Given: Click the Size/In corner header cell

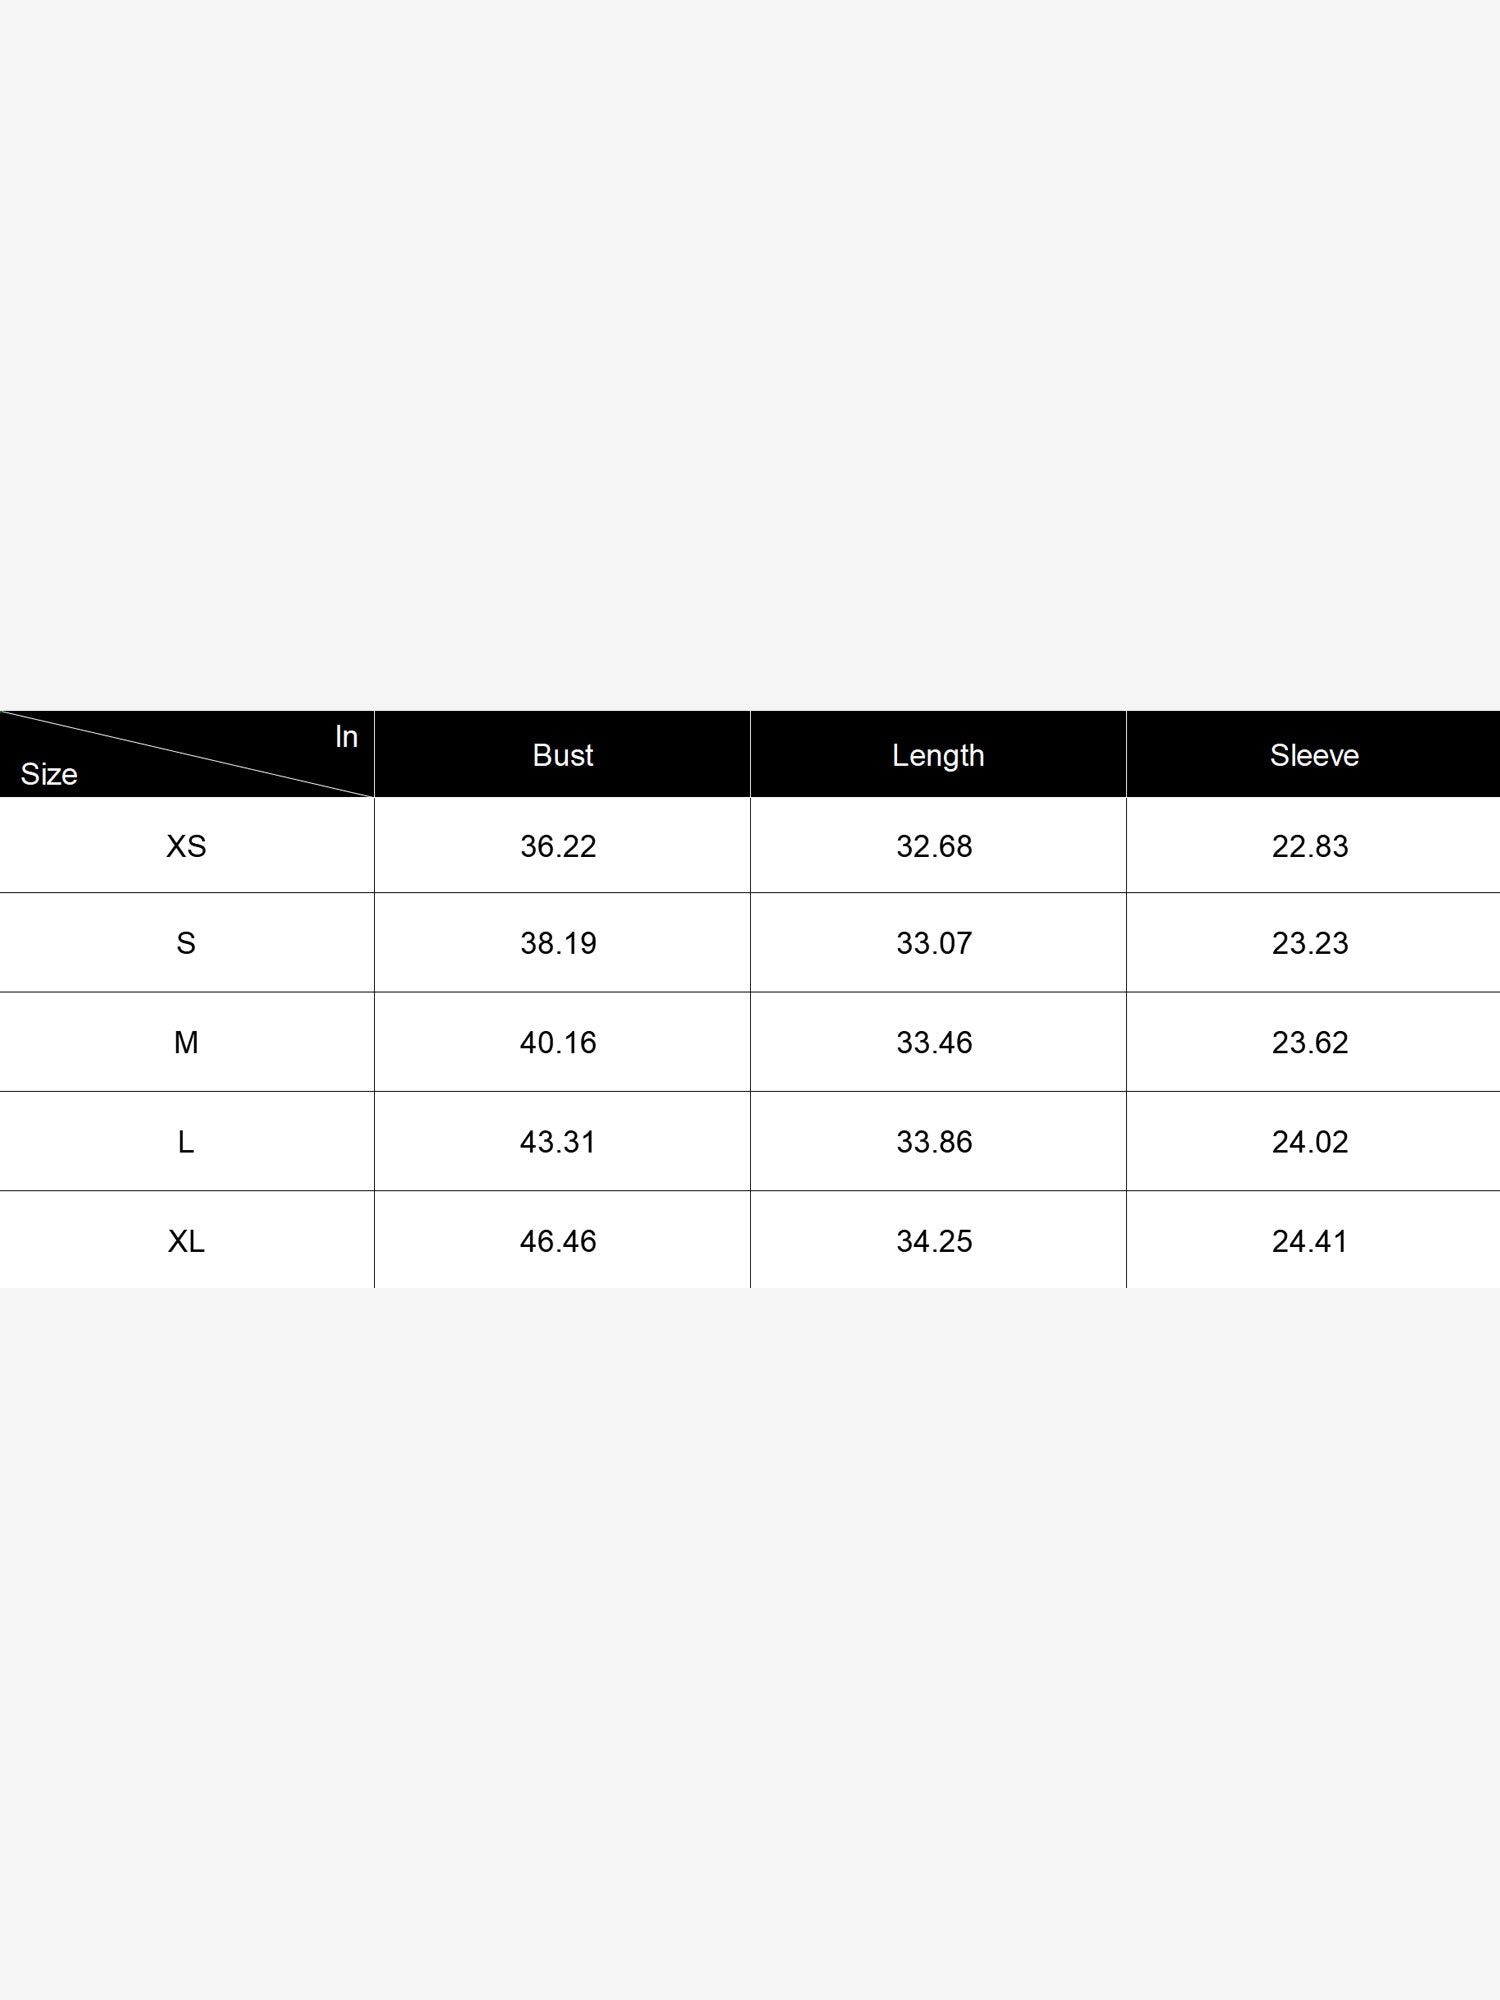Looking at the screenshot, I should (187, 754).
